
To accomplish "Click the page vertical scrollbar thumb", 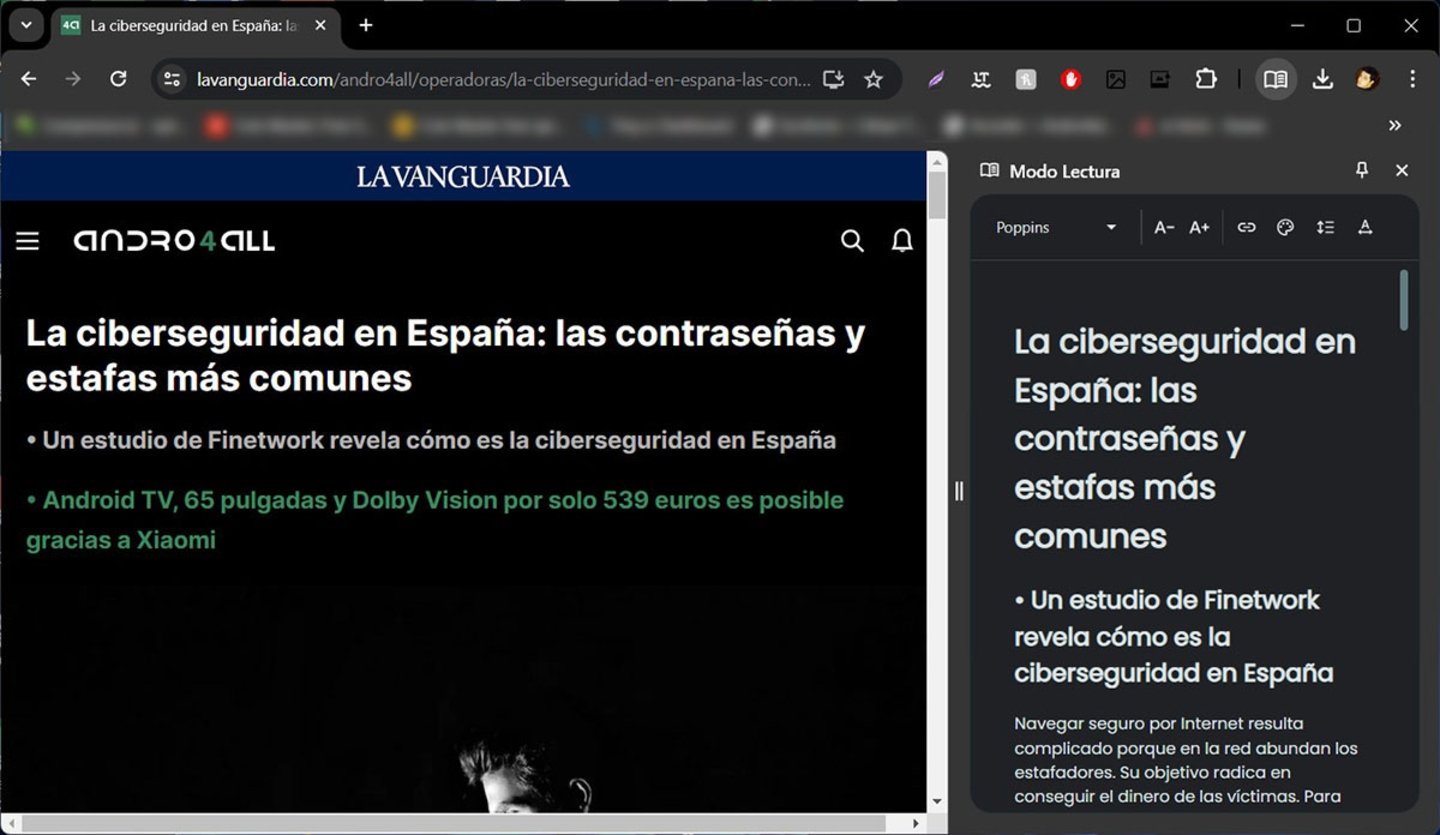I will click(x=937, y=196).
